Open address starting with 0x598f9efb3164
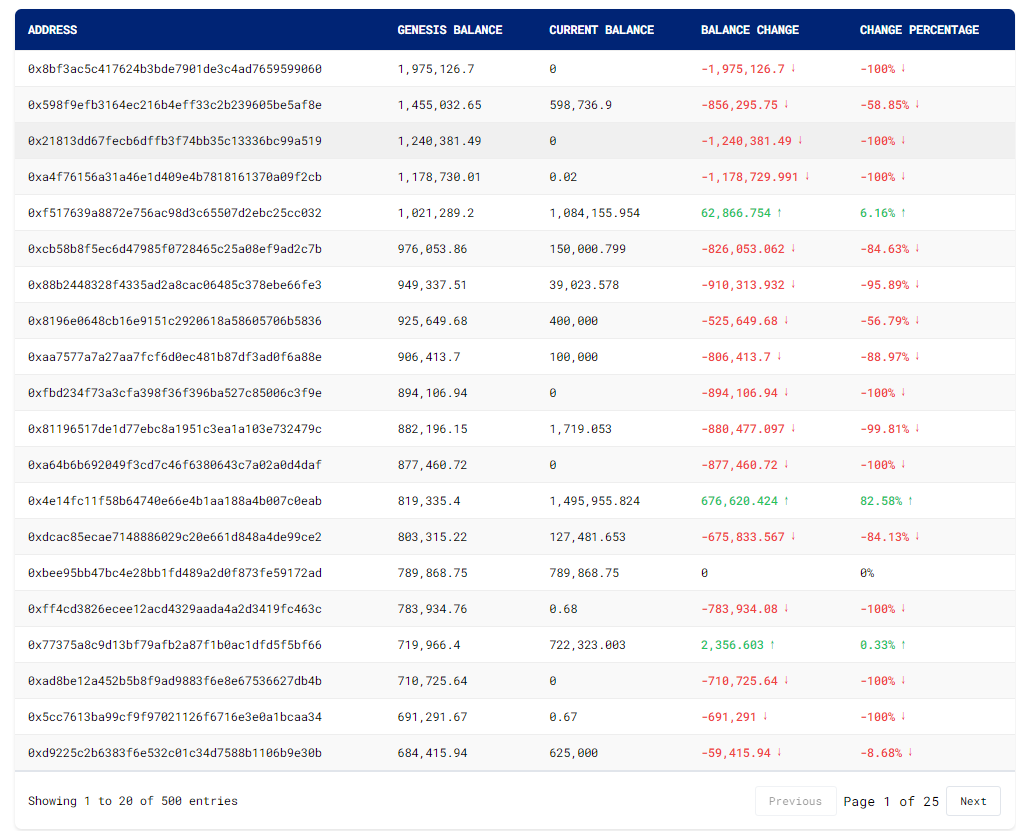This screenshot has height=831, width=1016. (174, 105)
